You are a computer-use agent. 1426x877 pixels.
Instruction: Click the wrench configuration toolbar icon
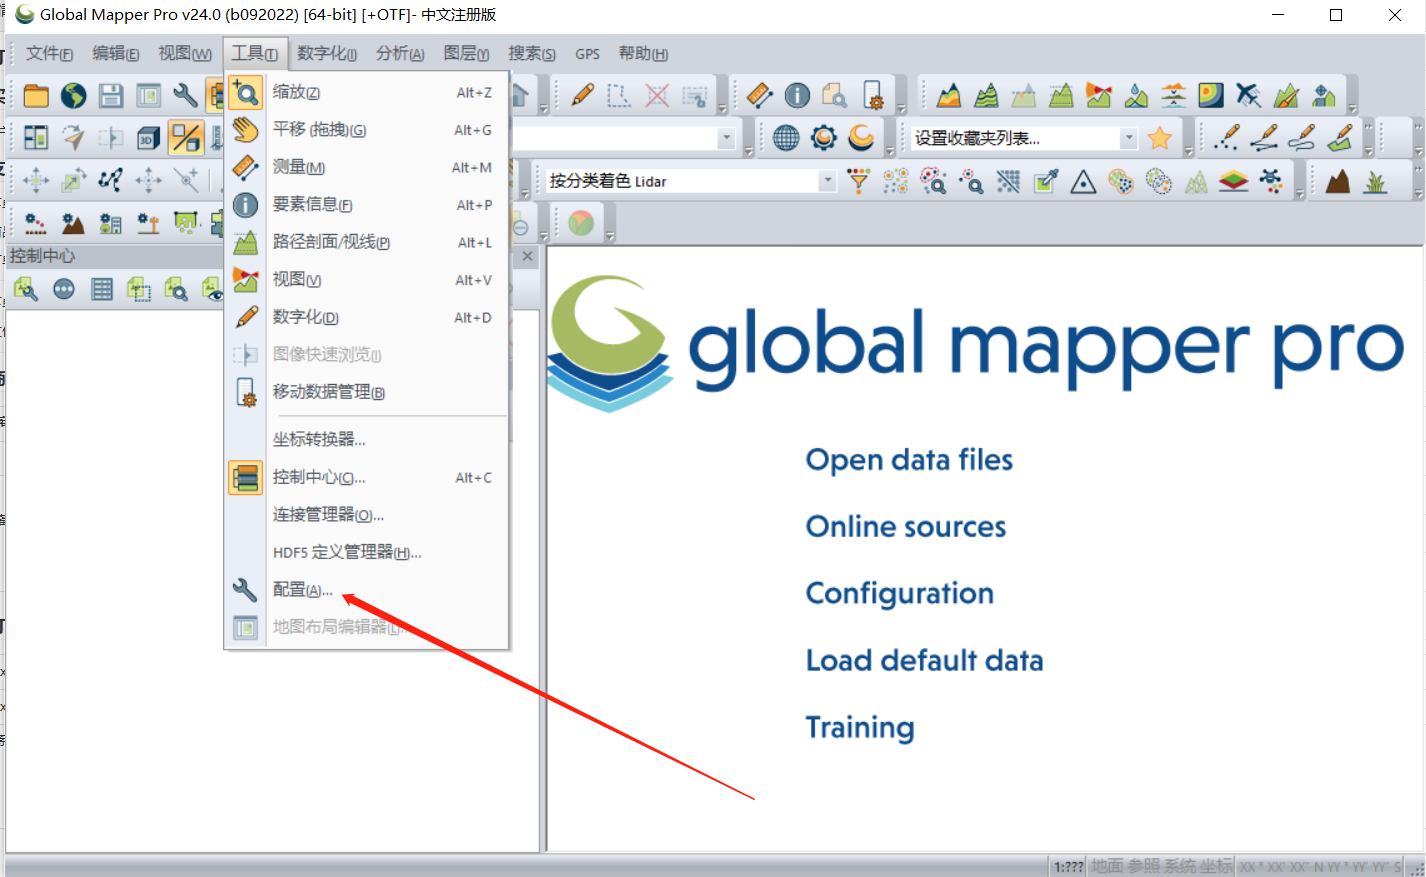click(x=185, y=96)
